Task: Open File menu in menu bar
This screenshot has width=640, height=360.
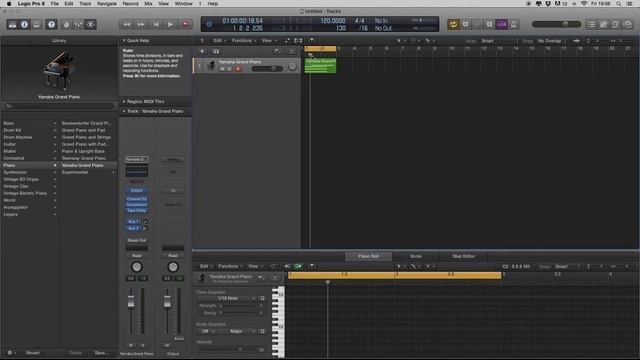Action: pos(54,4)
